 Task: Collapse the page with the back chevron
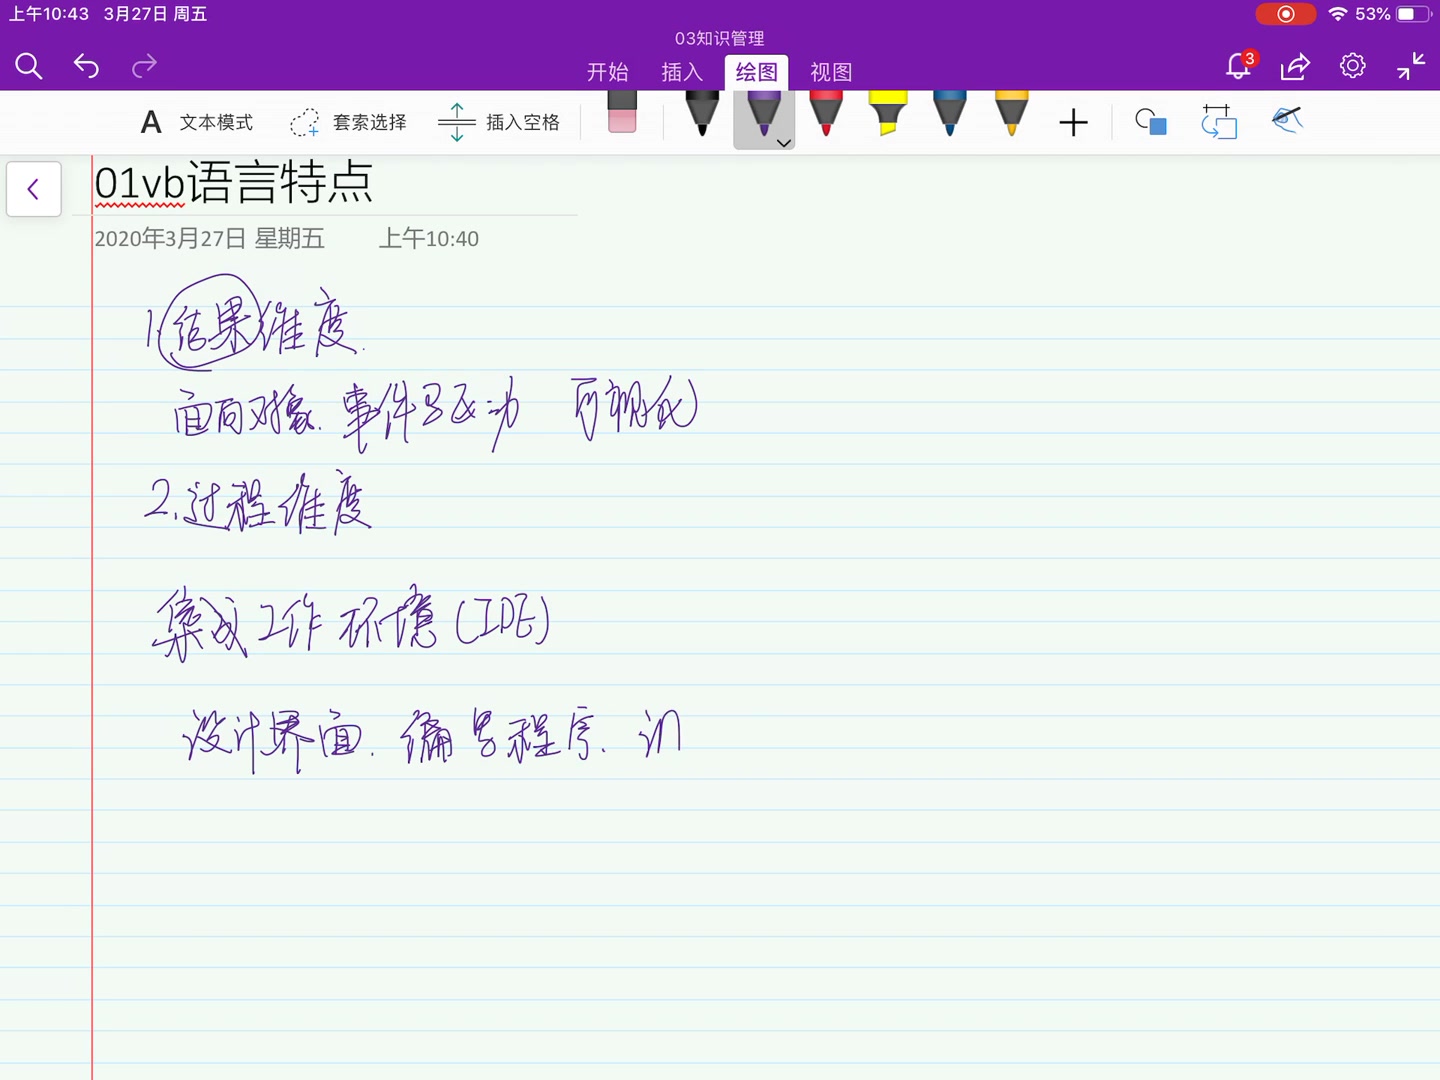point(33,189)
